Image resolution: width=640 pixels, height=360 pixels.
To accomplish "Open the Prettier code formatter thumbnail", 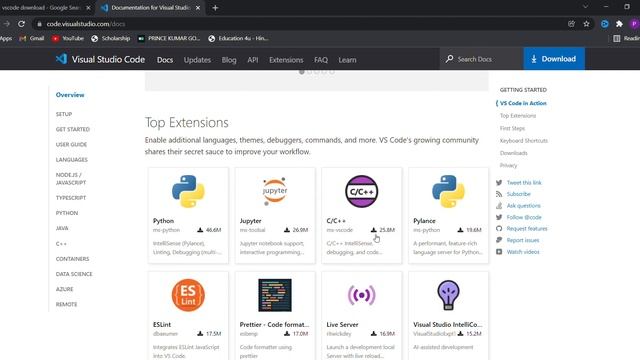I will pos(275,295).
